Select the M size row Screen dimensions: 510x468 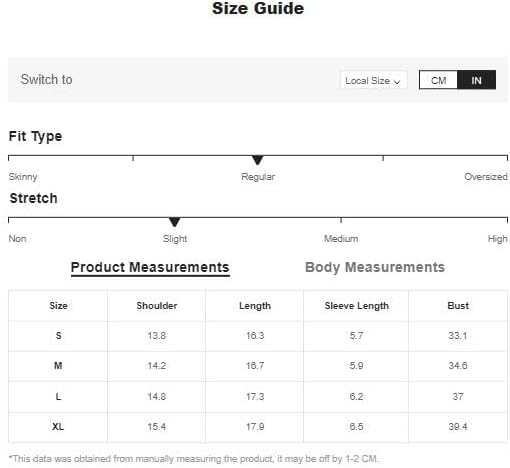[258, 366]
